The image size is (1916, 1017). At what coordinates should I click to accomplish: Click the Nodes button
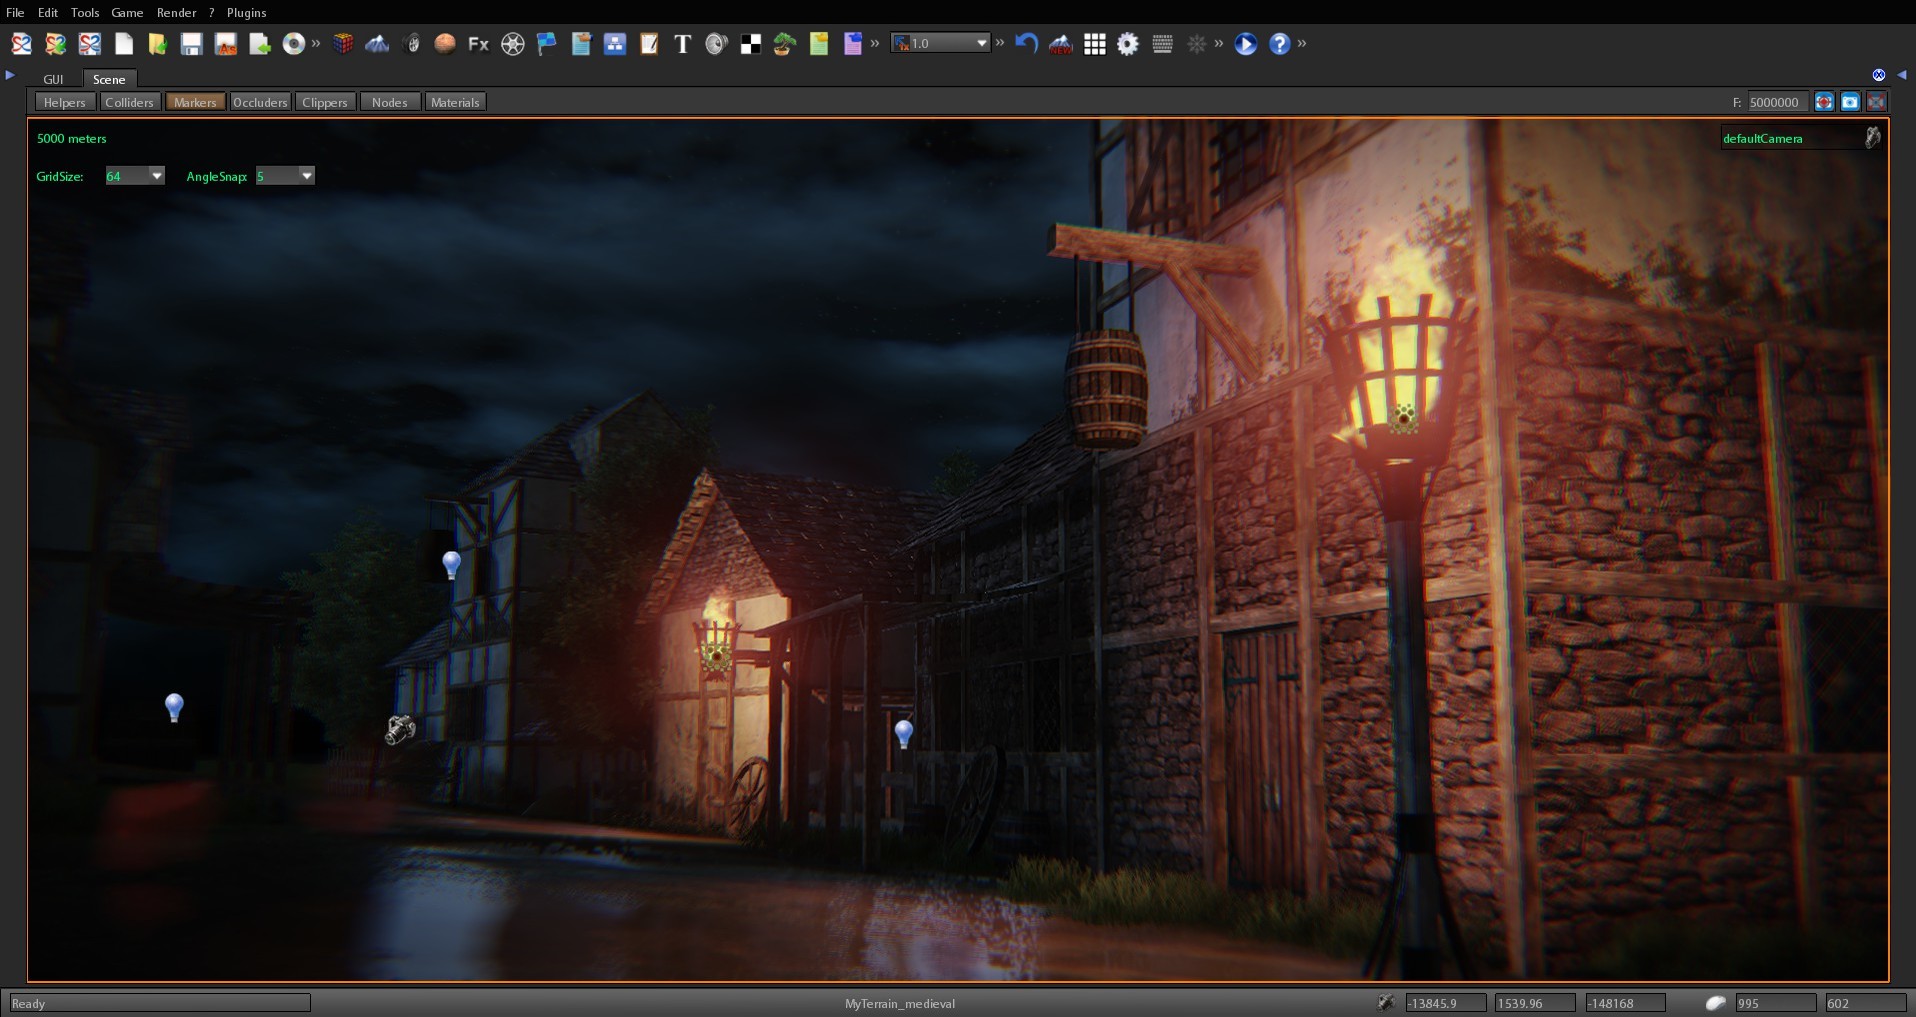(389, 101)
